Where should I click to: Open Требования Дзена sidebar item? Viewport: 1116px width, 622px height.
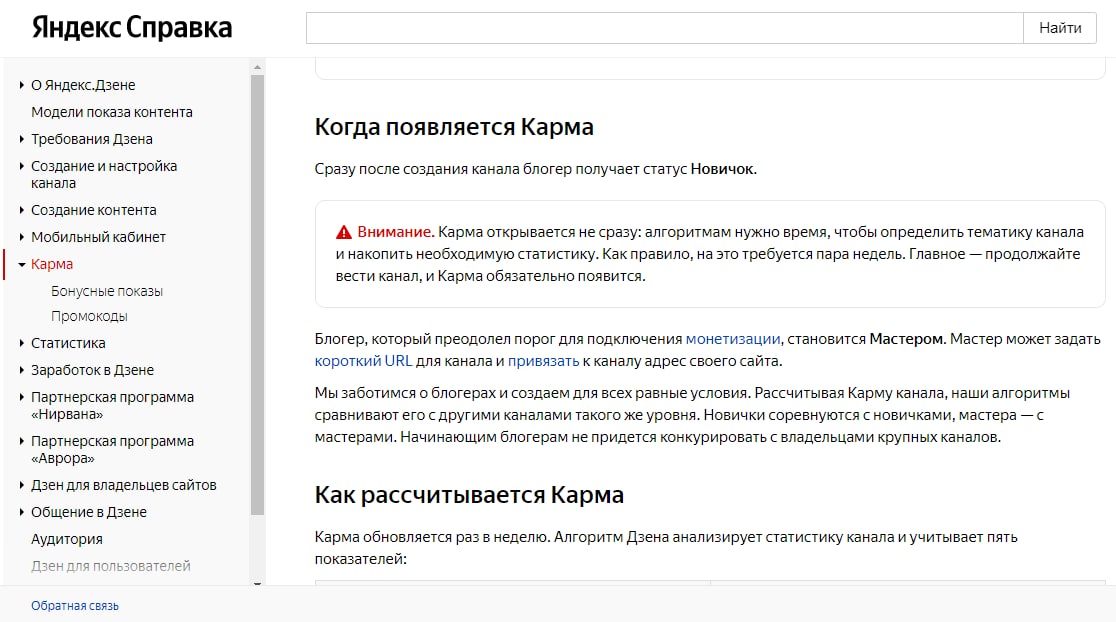pyautogui.click(x=92, y=139)
